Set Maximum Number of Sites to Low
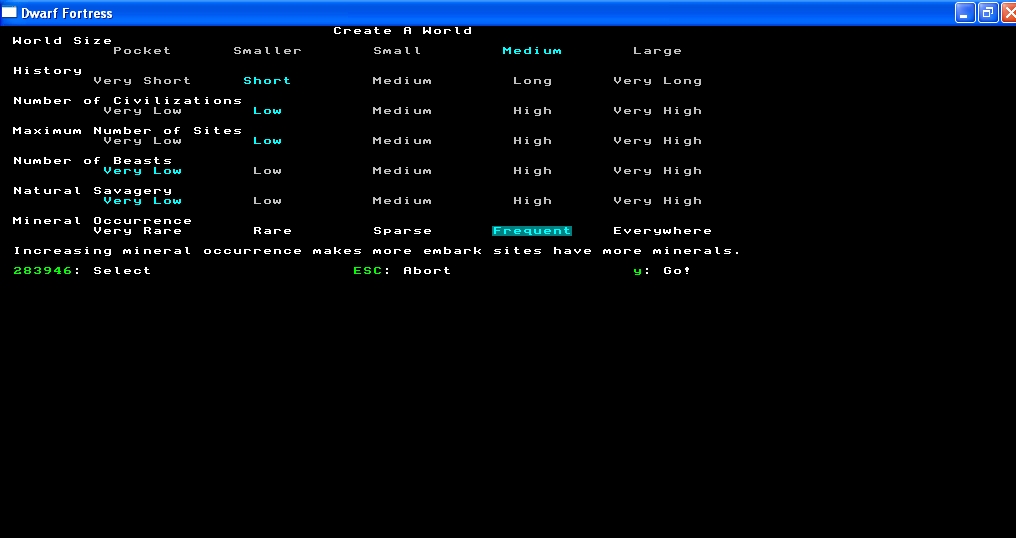Viewport: 1016px width, 538px height. 267,141
